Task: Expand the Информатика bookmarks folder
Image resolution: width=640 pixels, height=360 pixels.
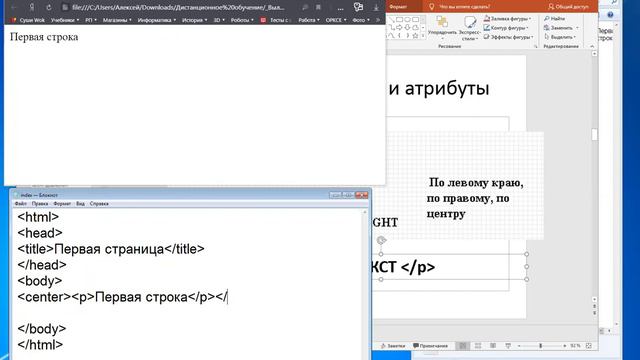Action: [x=156, y=20]
